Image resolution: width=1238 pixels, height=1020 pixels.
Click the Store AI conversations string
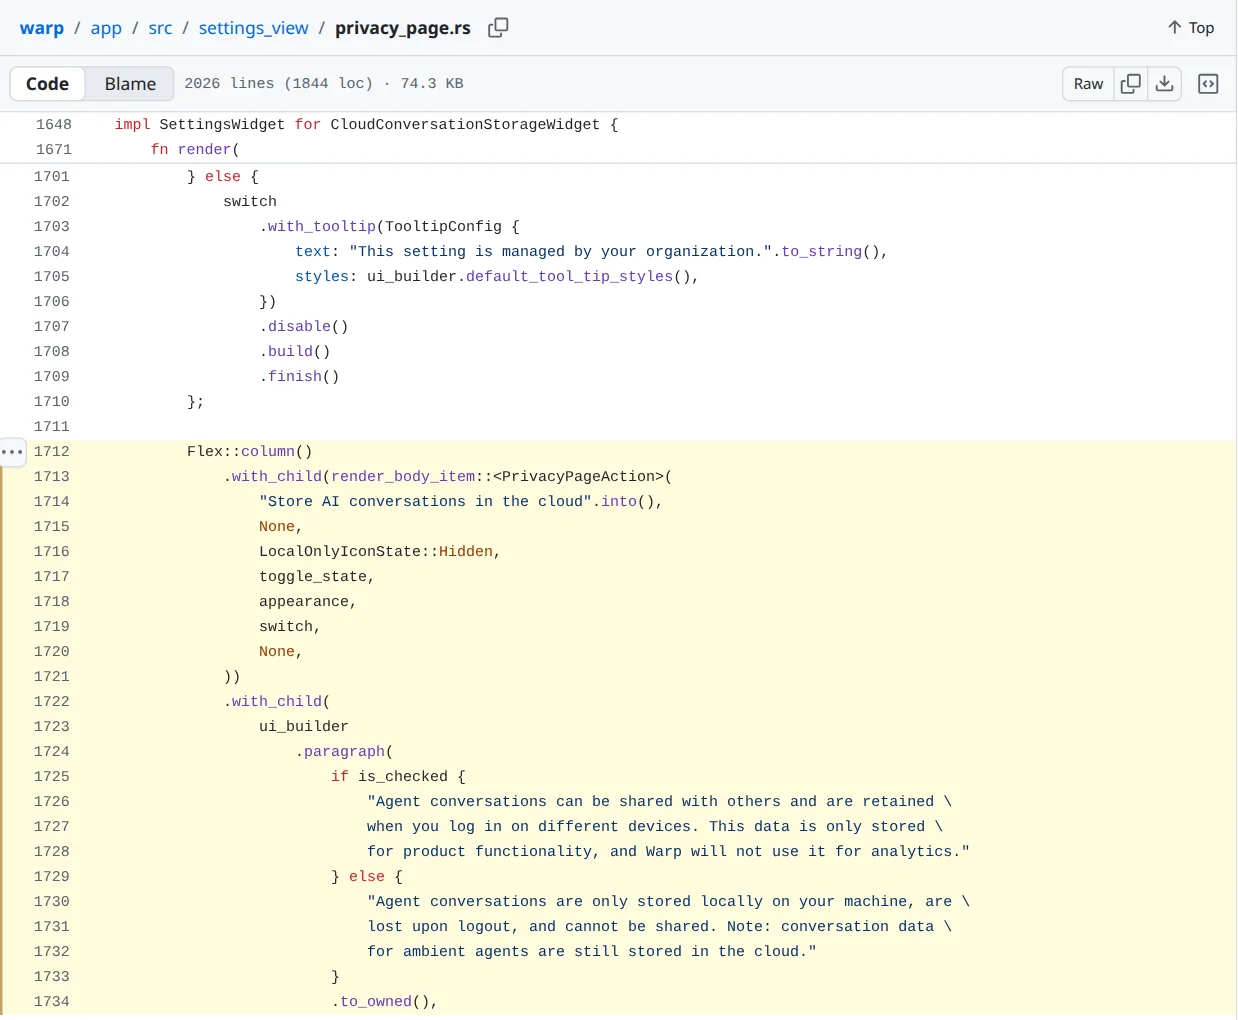click(x=425, y=502)
